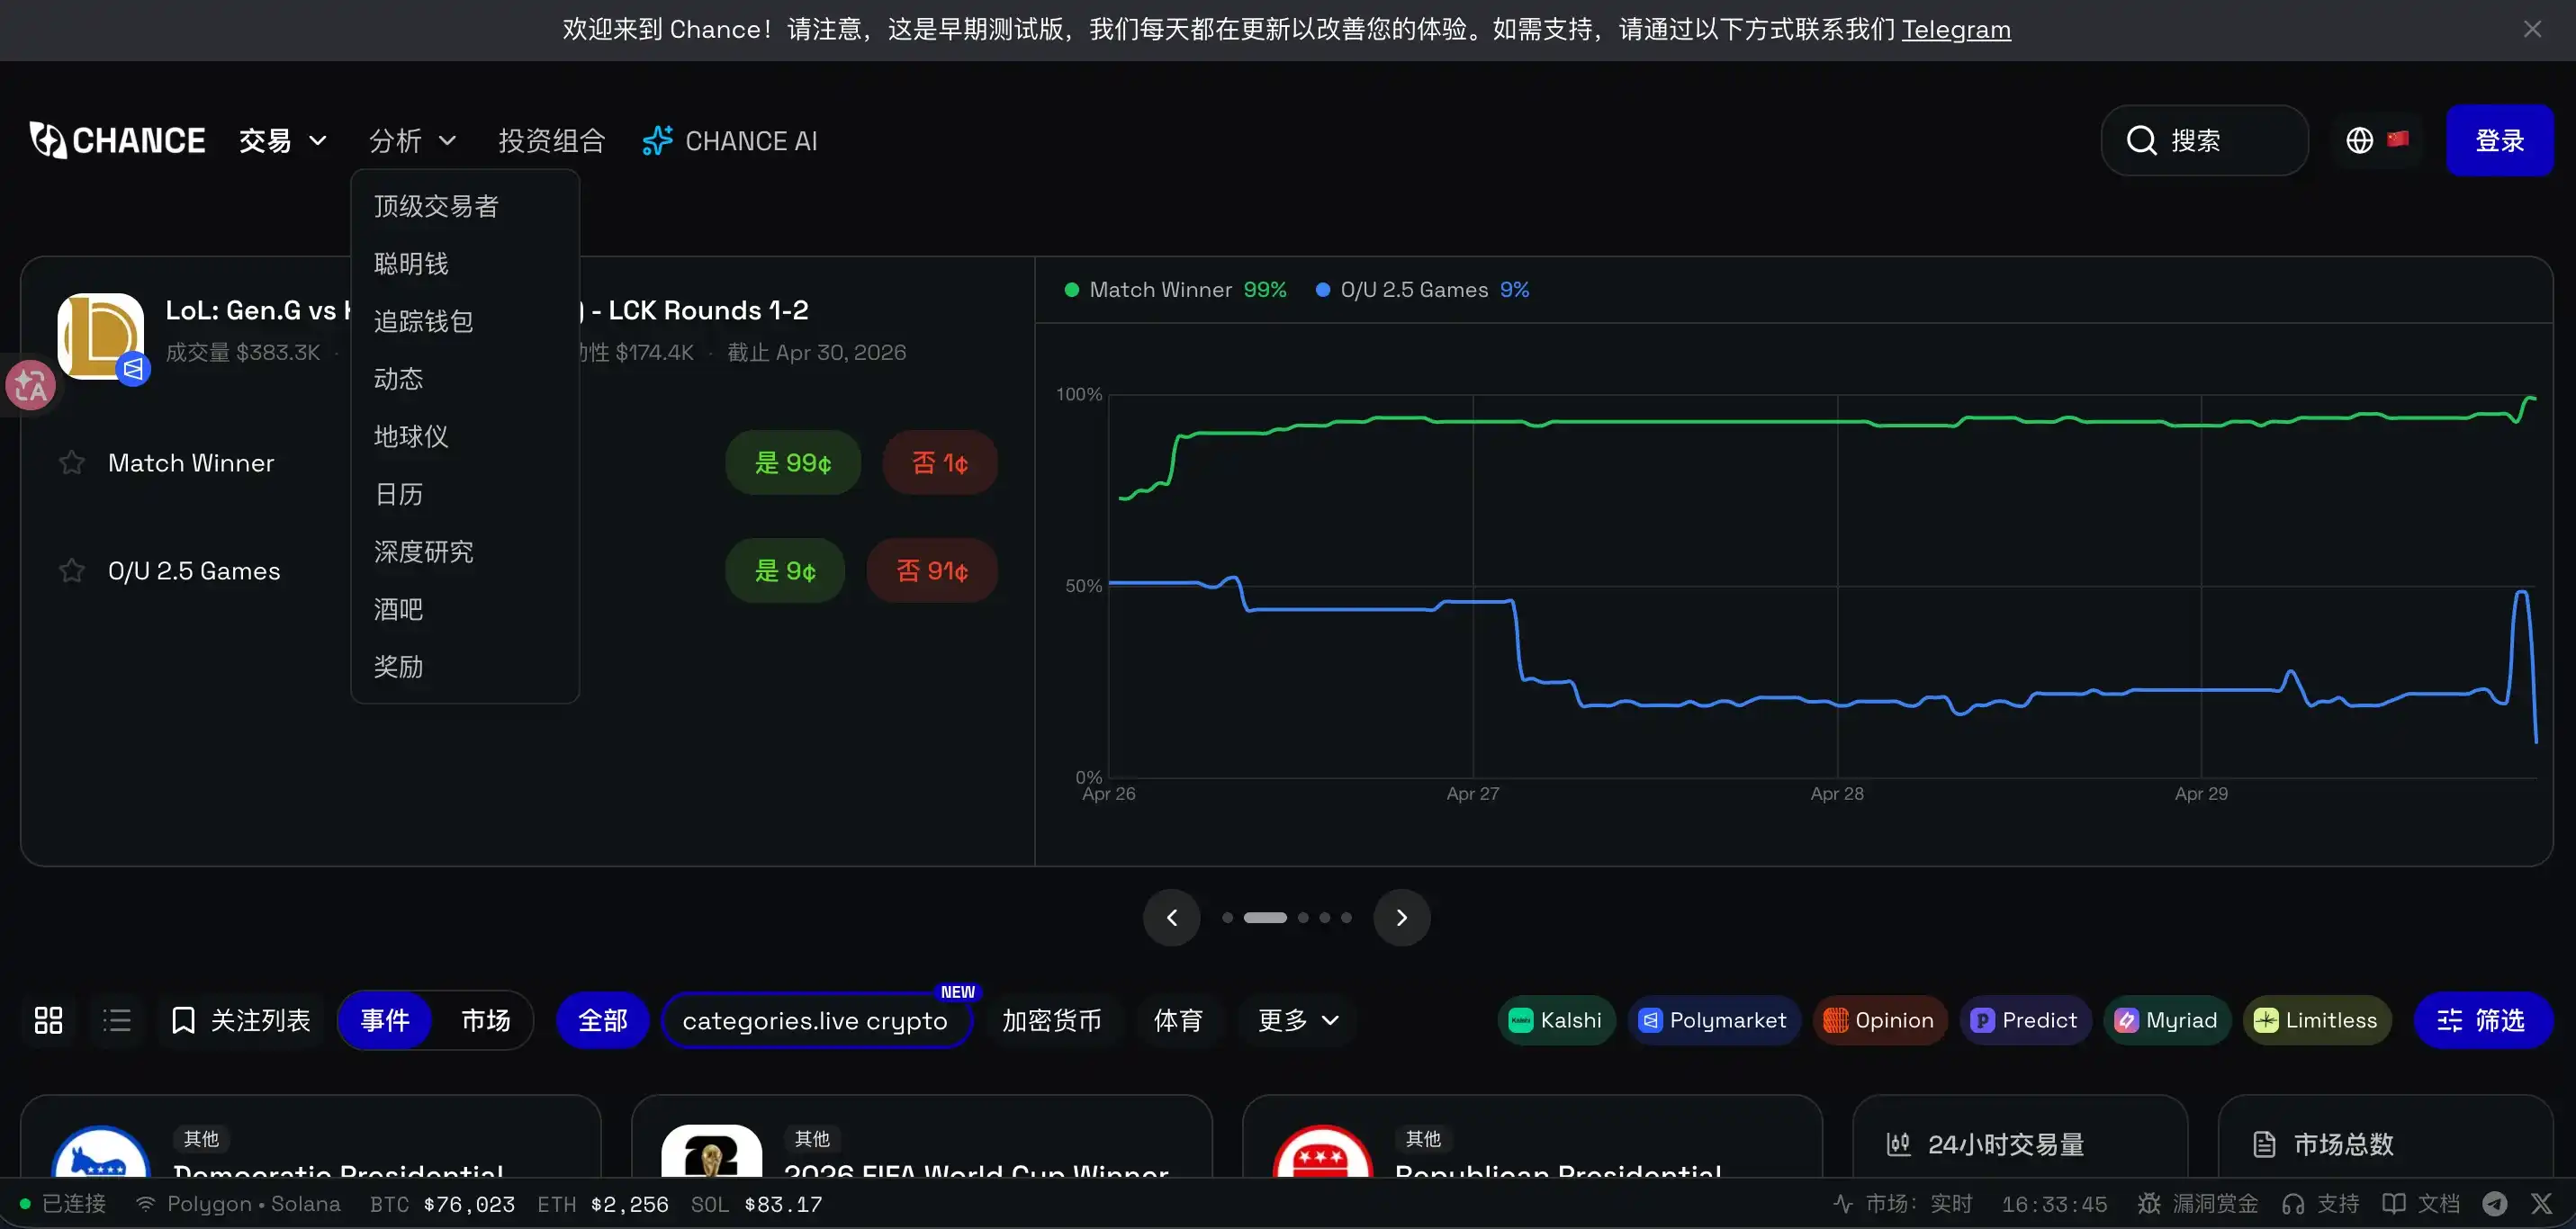
Task: Open Republican Presidential event thumbnail
Action: 1322,1152
